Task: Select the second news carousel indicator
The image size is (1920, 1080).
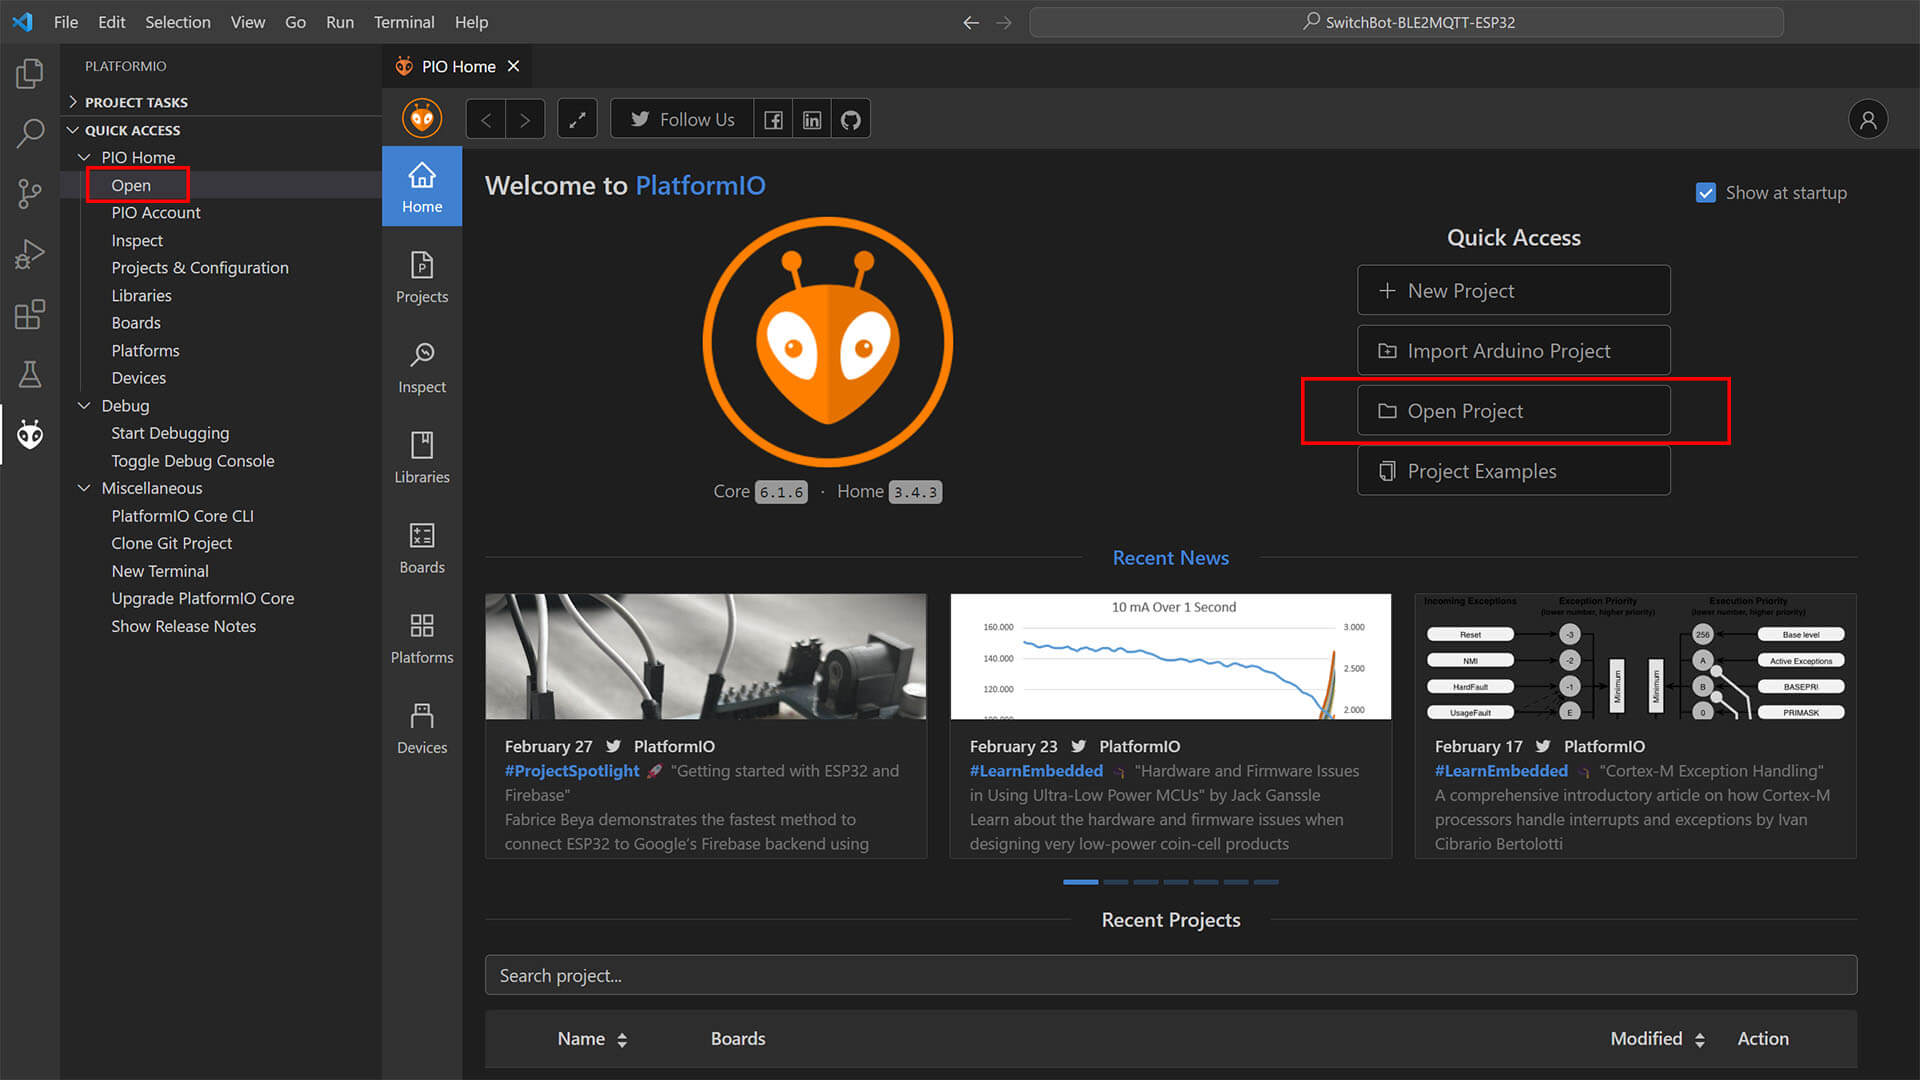Action: [1116, 882]
